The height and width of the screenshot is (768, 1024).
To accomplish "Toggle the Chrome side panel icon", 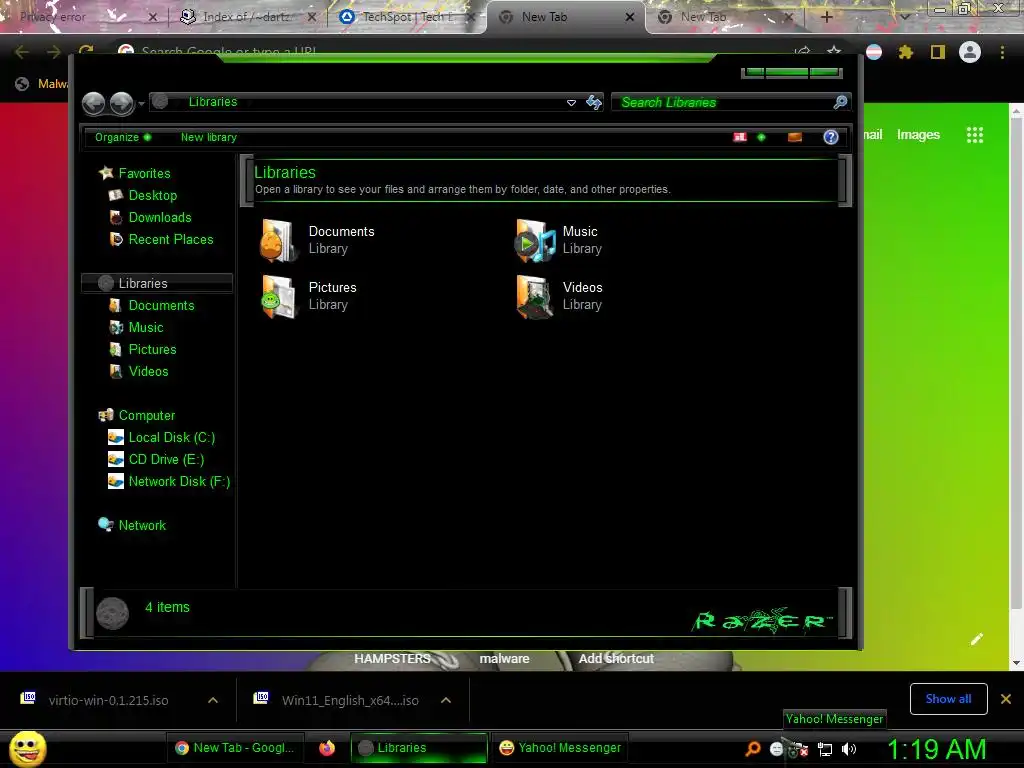I will tap(938, 52).
